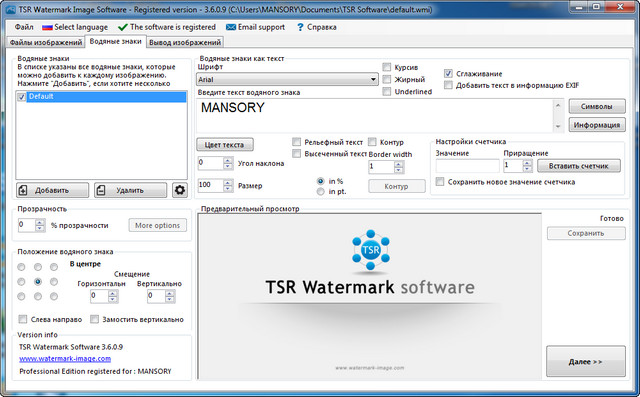Toggle Сглаживание anti-aliasing checkbox
Screen dimensions: 640x397
[x=448, y=73]
